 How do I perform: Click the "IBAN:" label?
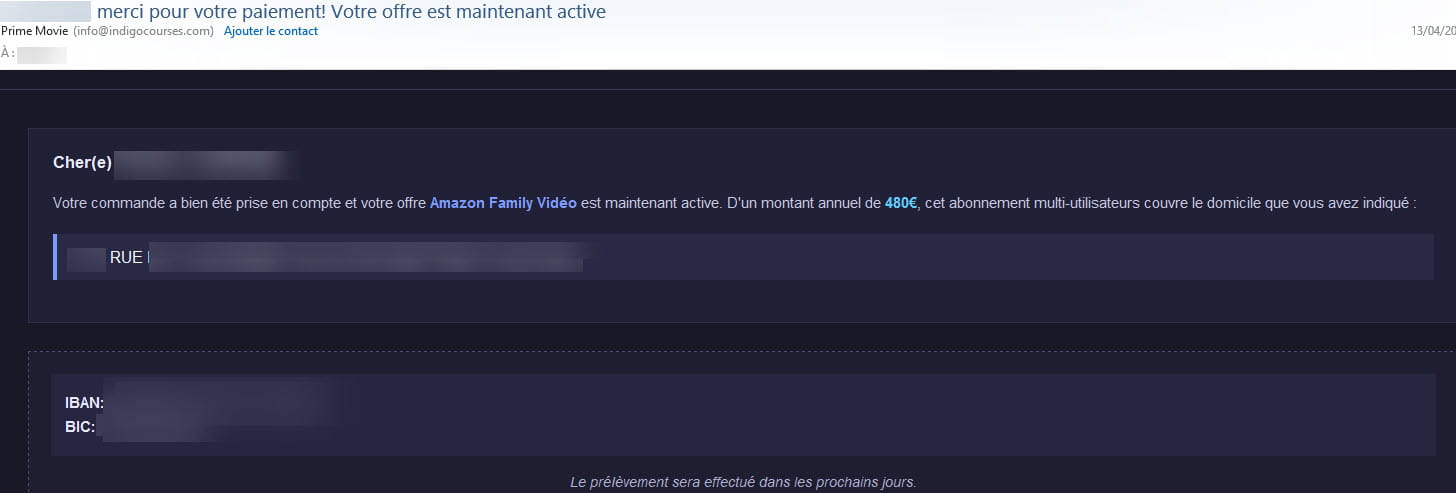pyautogui.click(x=85, y=404)
